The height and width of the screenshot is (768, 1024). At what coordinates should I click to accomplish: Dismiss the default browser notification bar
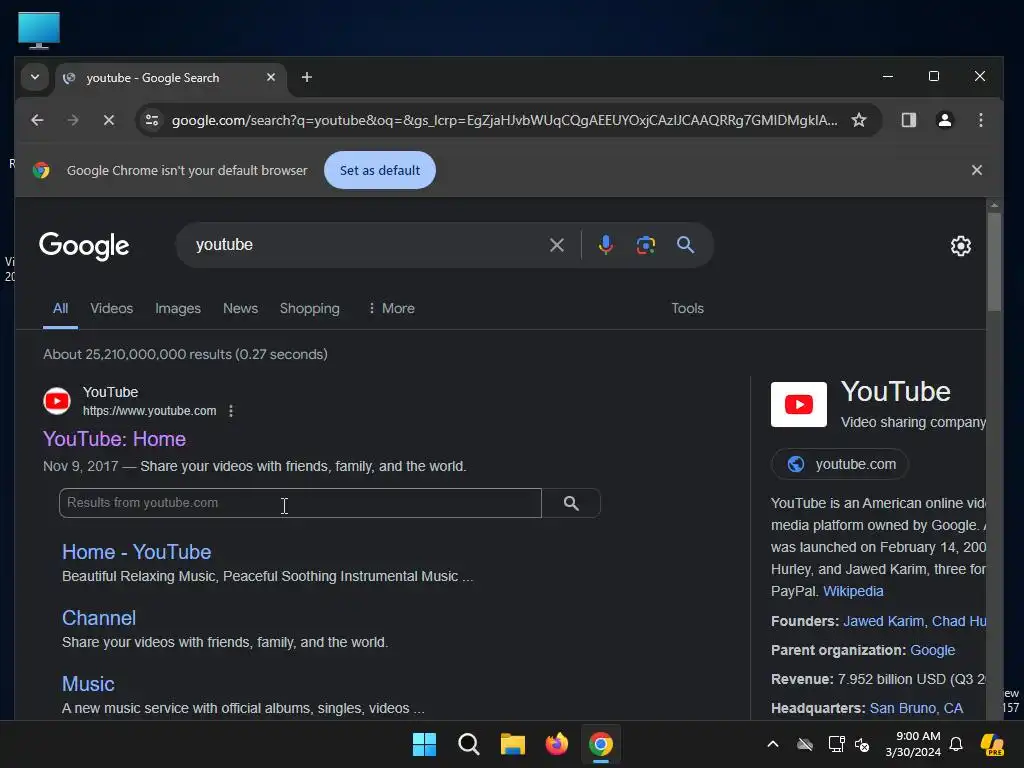(x=976, y=170)
